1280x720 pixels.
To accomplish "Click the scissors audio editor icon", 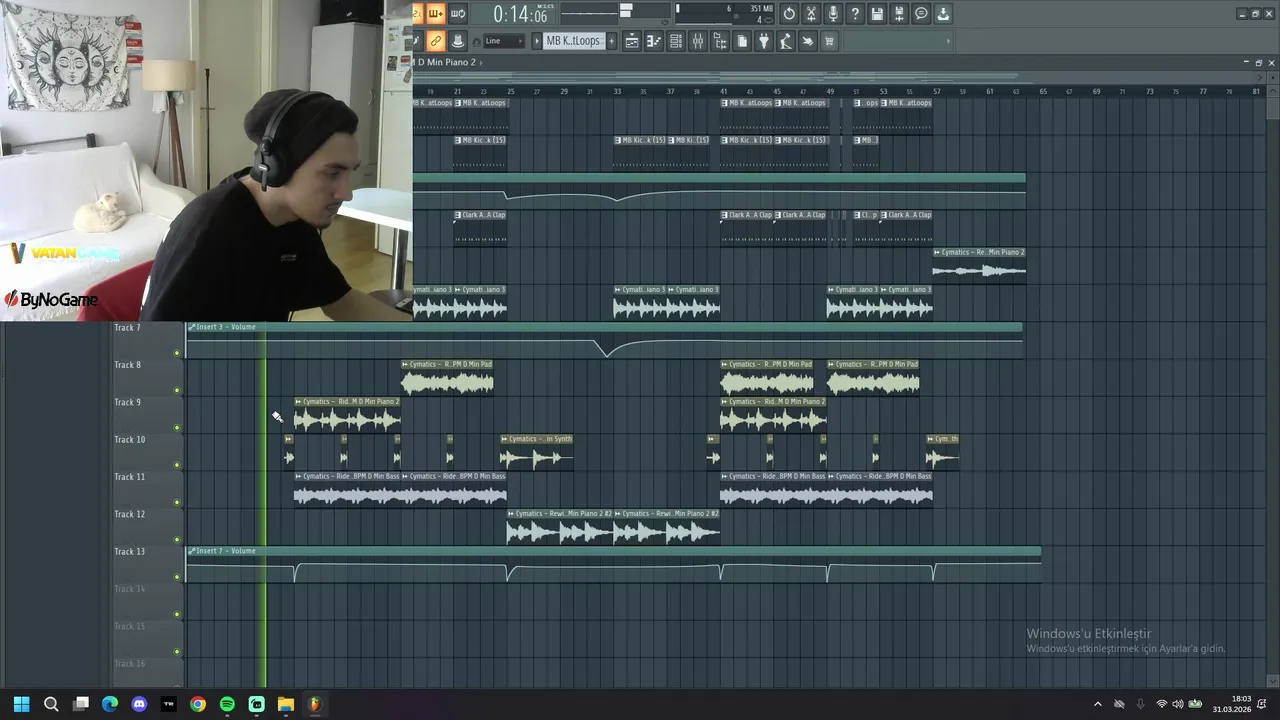I will point(811,14).
